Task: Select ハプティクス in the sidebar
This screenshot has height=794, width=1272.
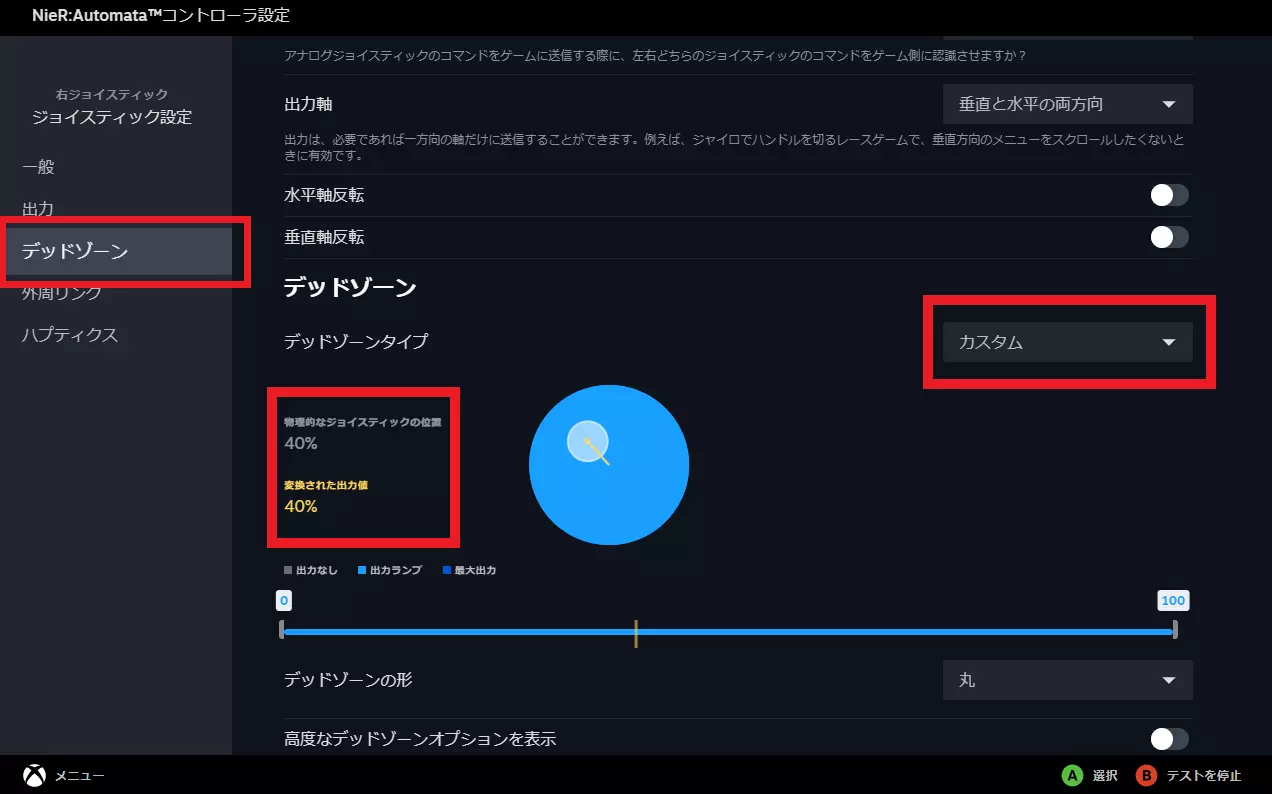Action: (x=70, y=335)
